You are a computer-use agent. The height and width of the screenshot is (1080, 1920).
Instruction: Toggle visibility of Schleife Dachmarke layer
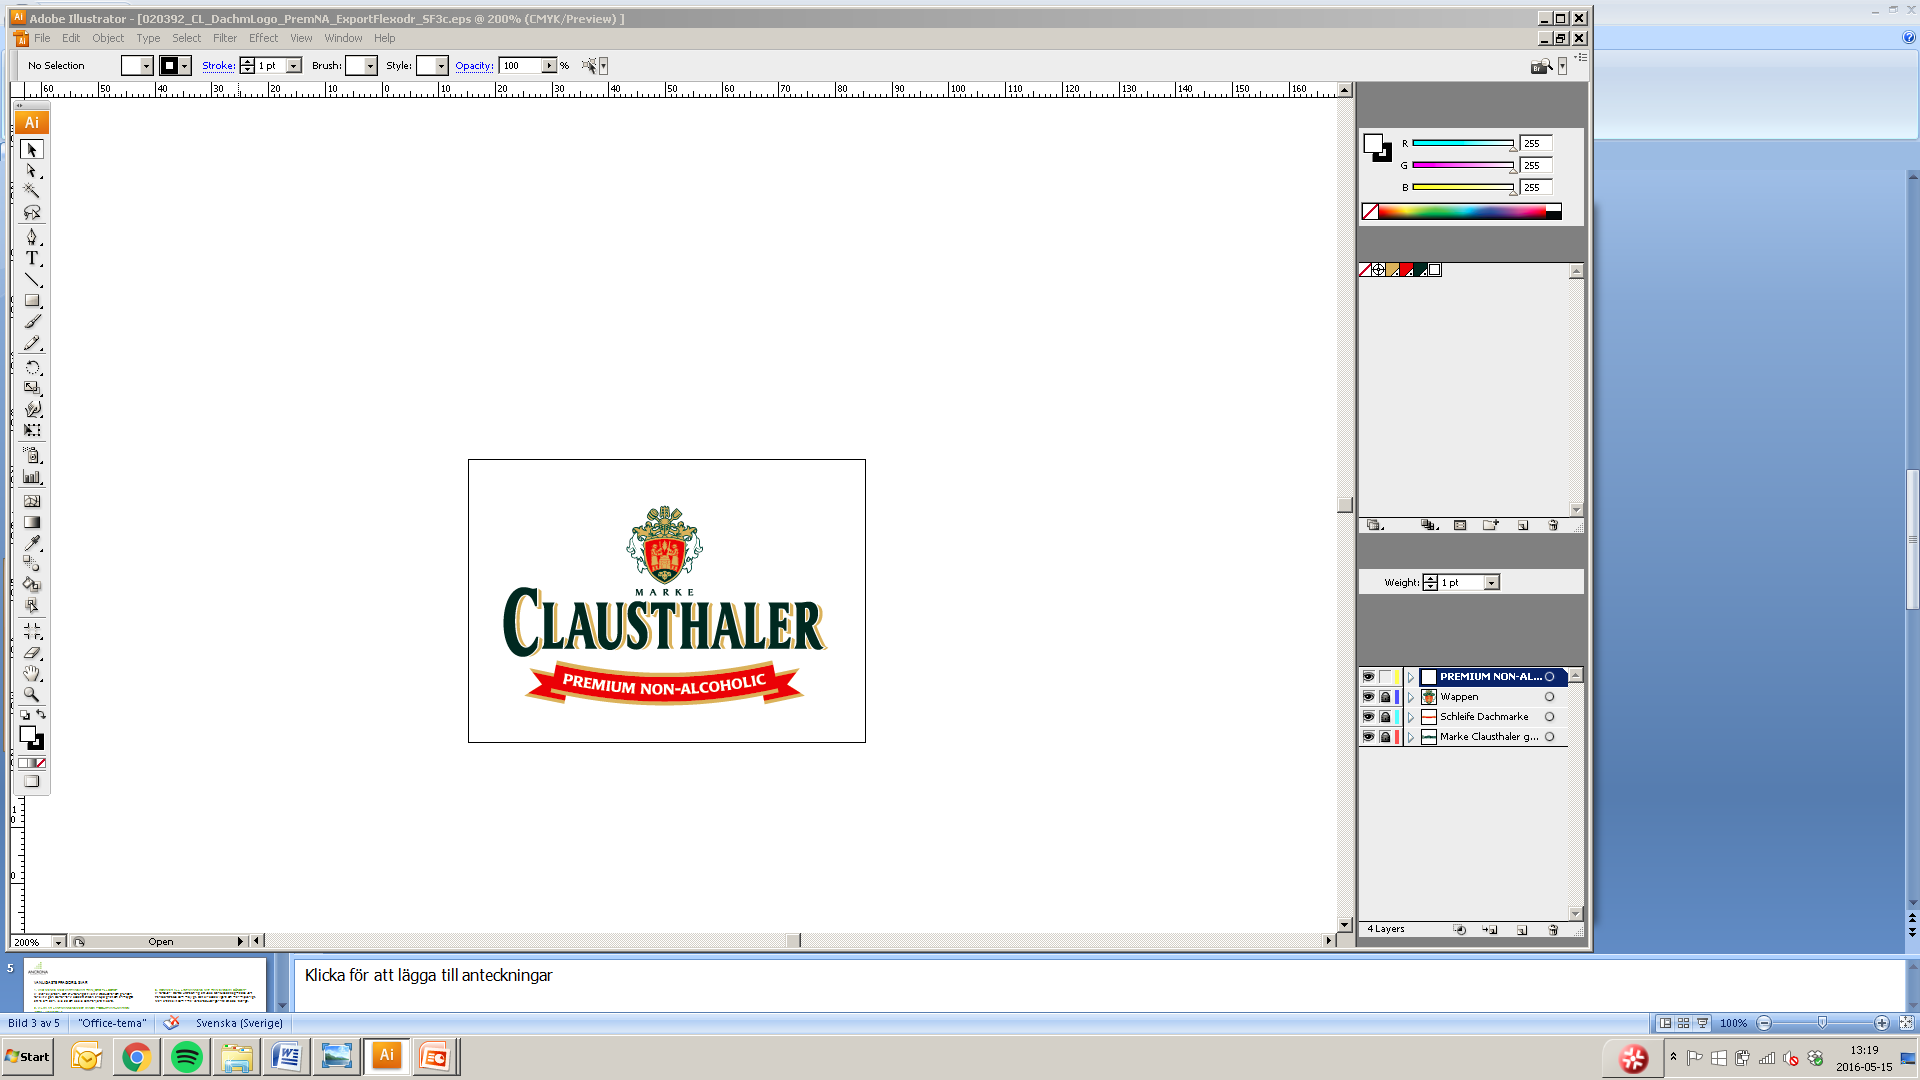(x=1368, y=717)
